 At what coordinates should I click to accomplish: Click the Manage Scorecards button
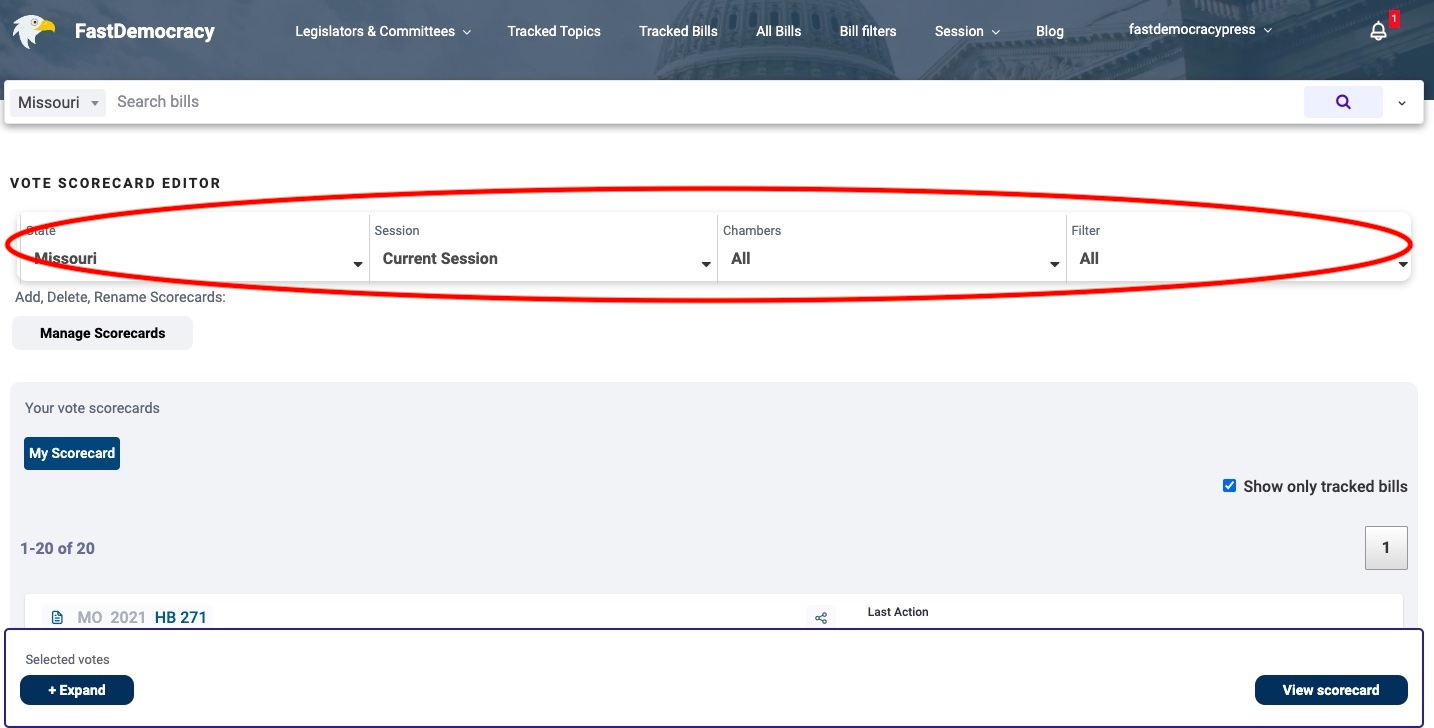(x=102, y=333)
